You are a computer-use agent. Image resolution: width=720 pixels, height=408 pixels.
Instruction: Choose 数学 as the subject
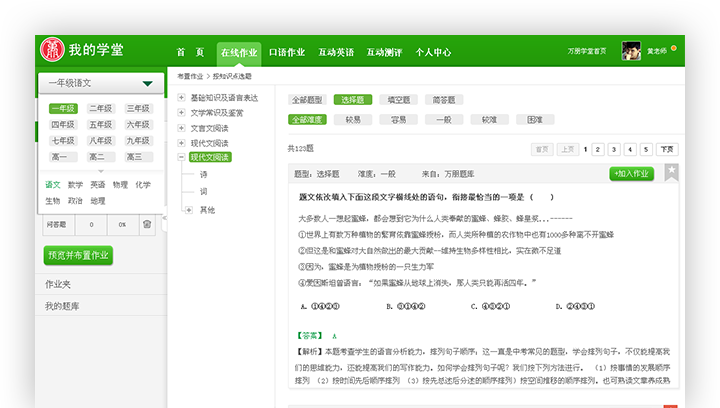(75, 185)
